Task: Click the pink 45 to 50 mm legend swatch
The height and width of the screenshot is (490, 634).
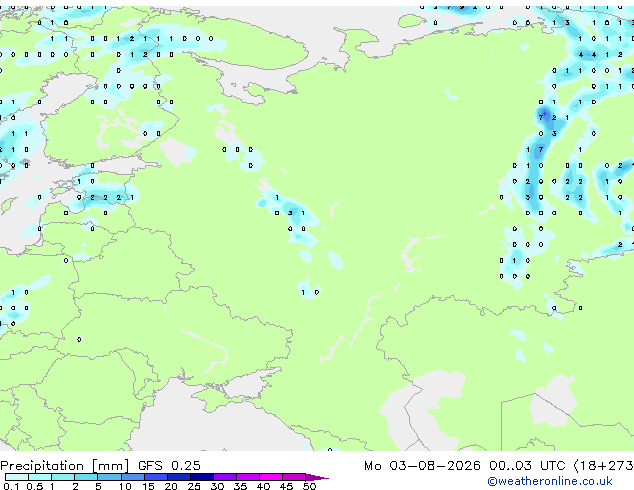Action: click(294, 477)
